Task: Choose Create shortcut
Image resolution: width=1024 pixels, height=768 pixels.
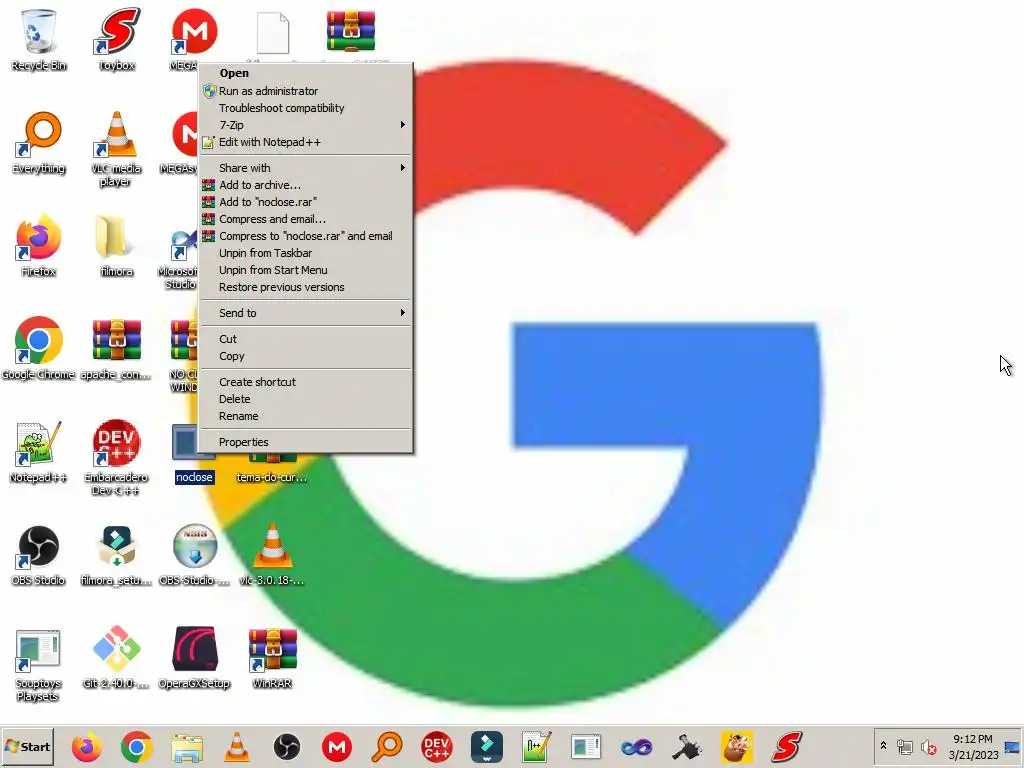Action: [x=306, y=382]
